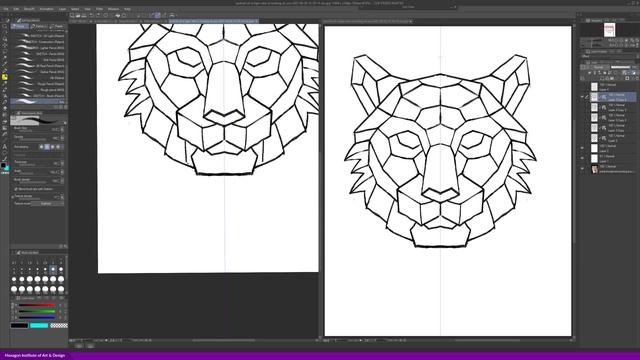Viewport: 640px width, 360px height.
Task: Hide Layer 1 via its eye icon
Action: (x=582, y=158)
